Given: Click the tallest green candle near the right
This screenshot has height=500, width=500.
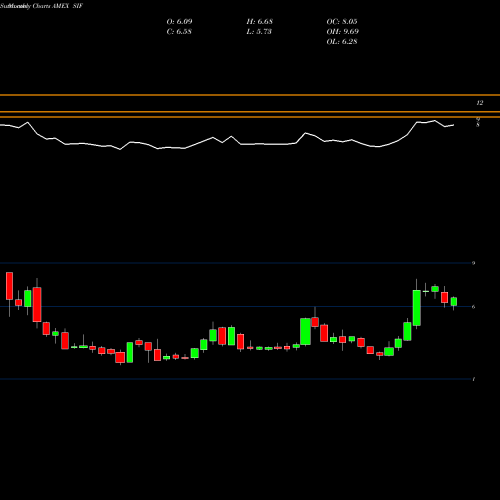Looking at the screenshot, I should point(417,308).
